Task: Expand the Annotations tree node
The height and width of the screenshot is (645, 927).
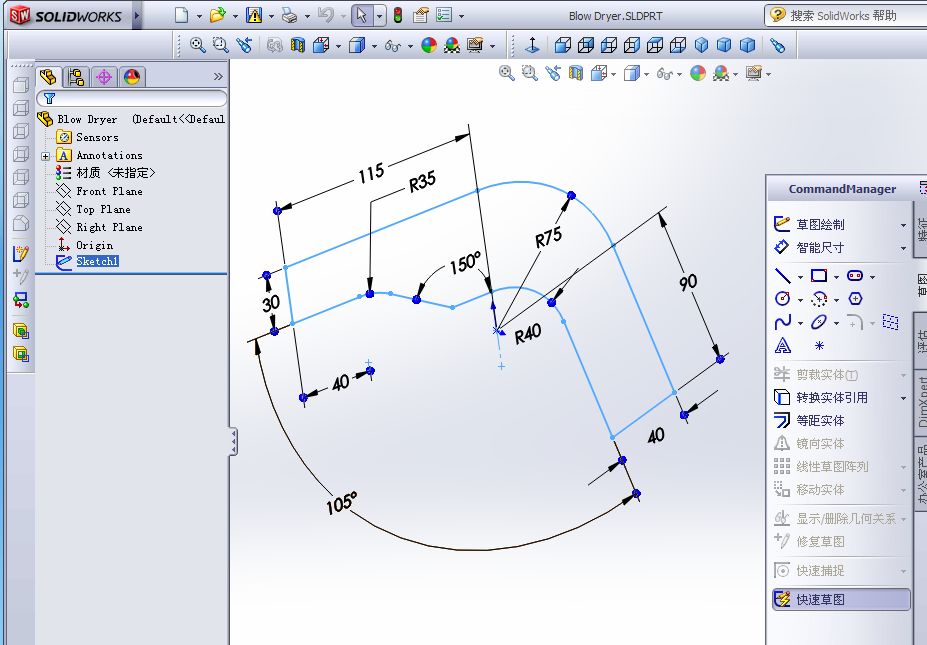Action: [46, 156]
